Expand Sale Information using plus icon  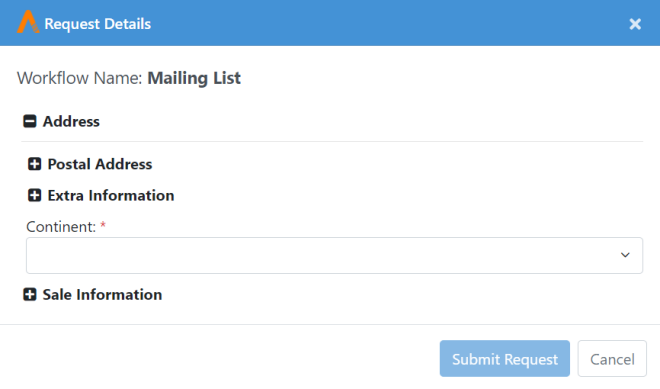pyautogui.click(x=29, y=294)
